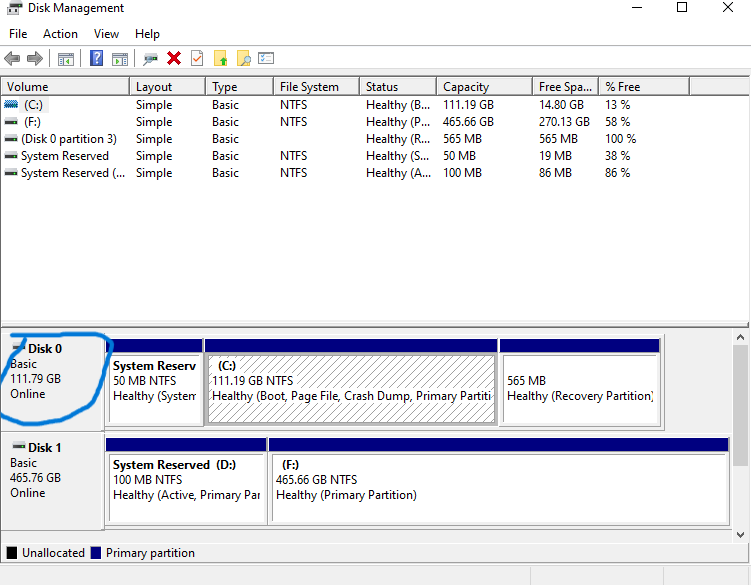This screenshot has height=585, width=751.
Task: Select the (Disk 0 partition 3) row
Action: click(345, 139)
